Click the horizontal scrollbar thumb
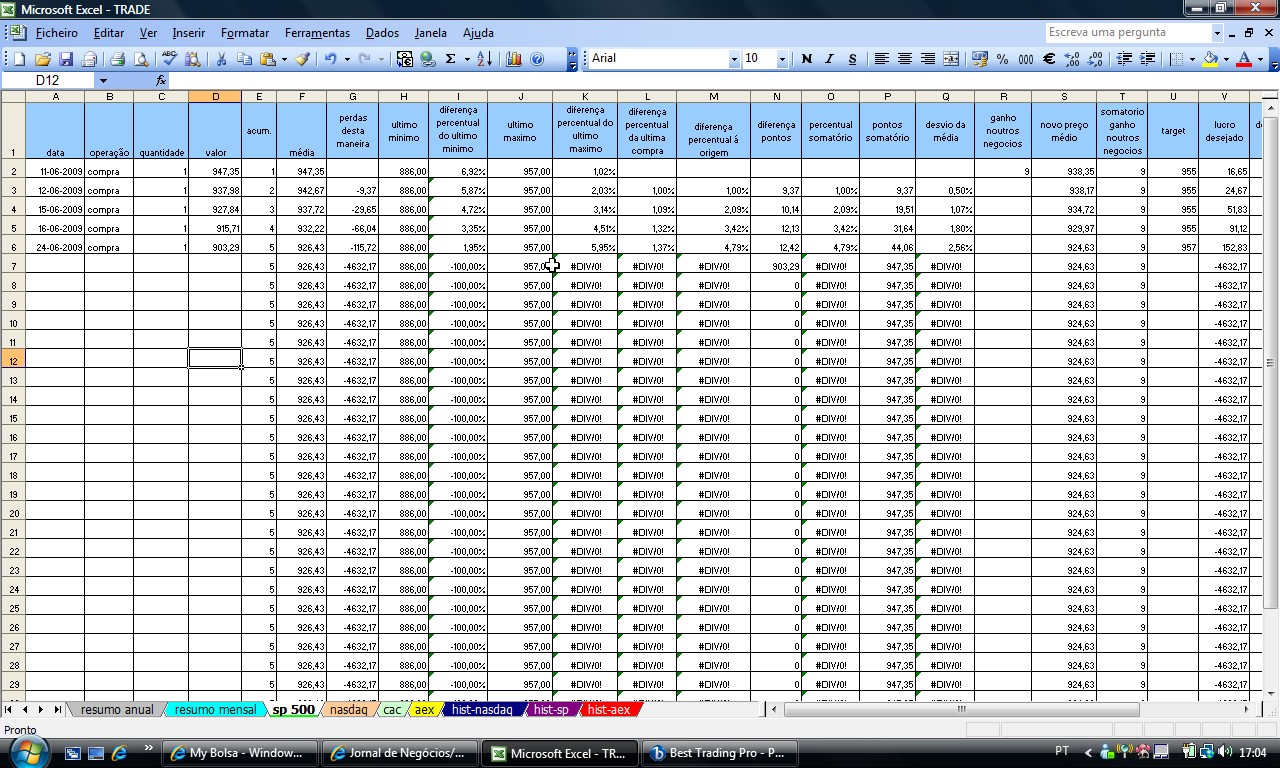Screen dimensions: 1280x768 pos(962,709)
